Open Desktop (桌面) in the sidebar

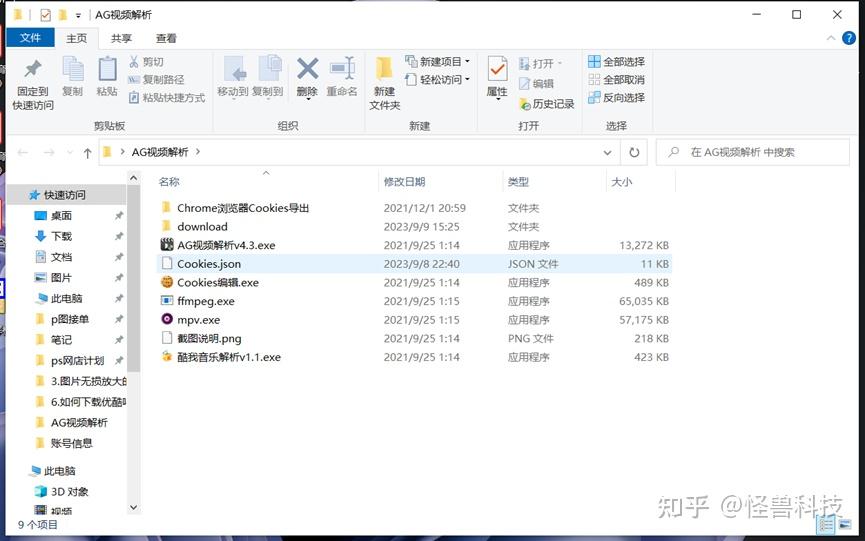(61, 216)
